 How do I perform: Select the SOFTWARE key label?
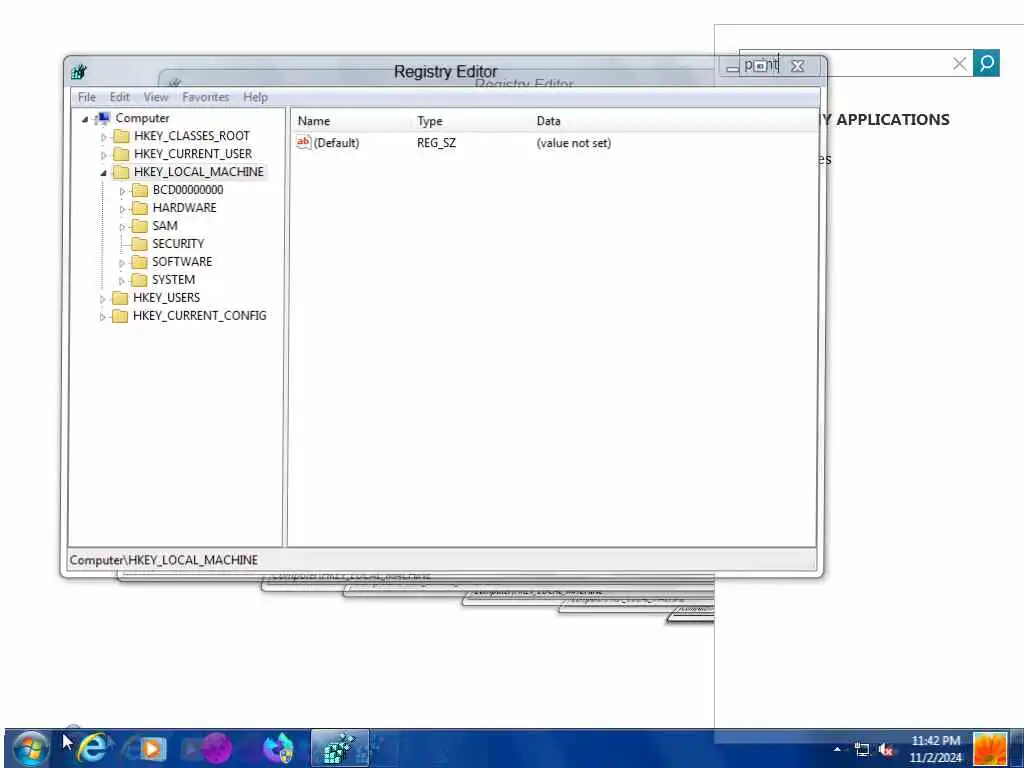182,262
